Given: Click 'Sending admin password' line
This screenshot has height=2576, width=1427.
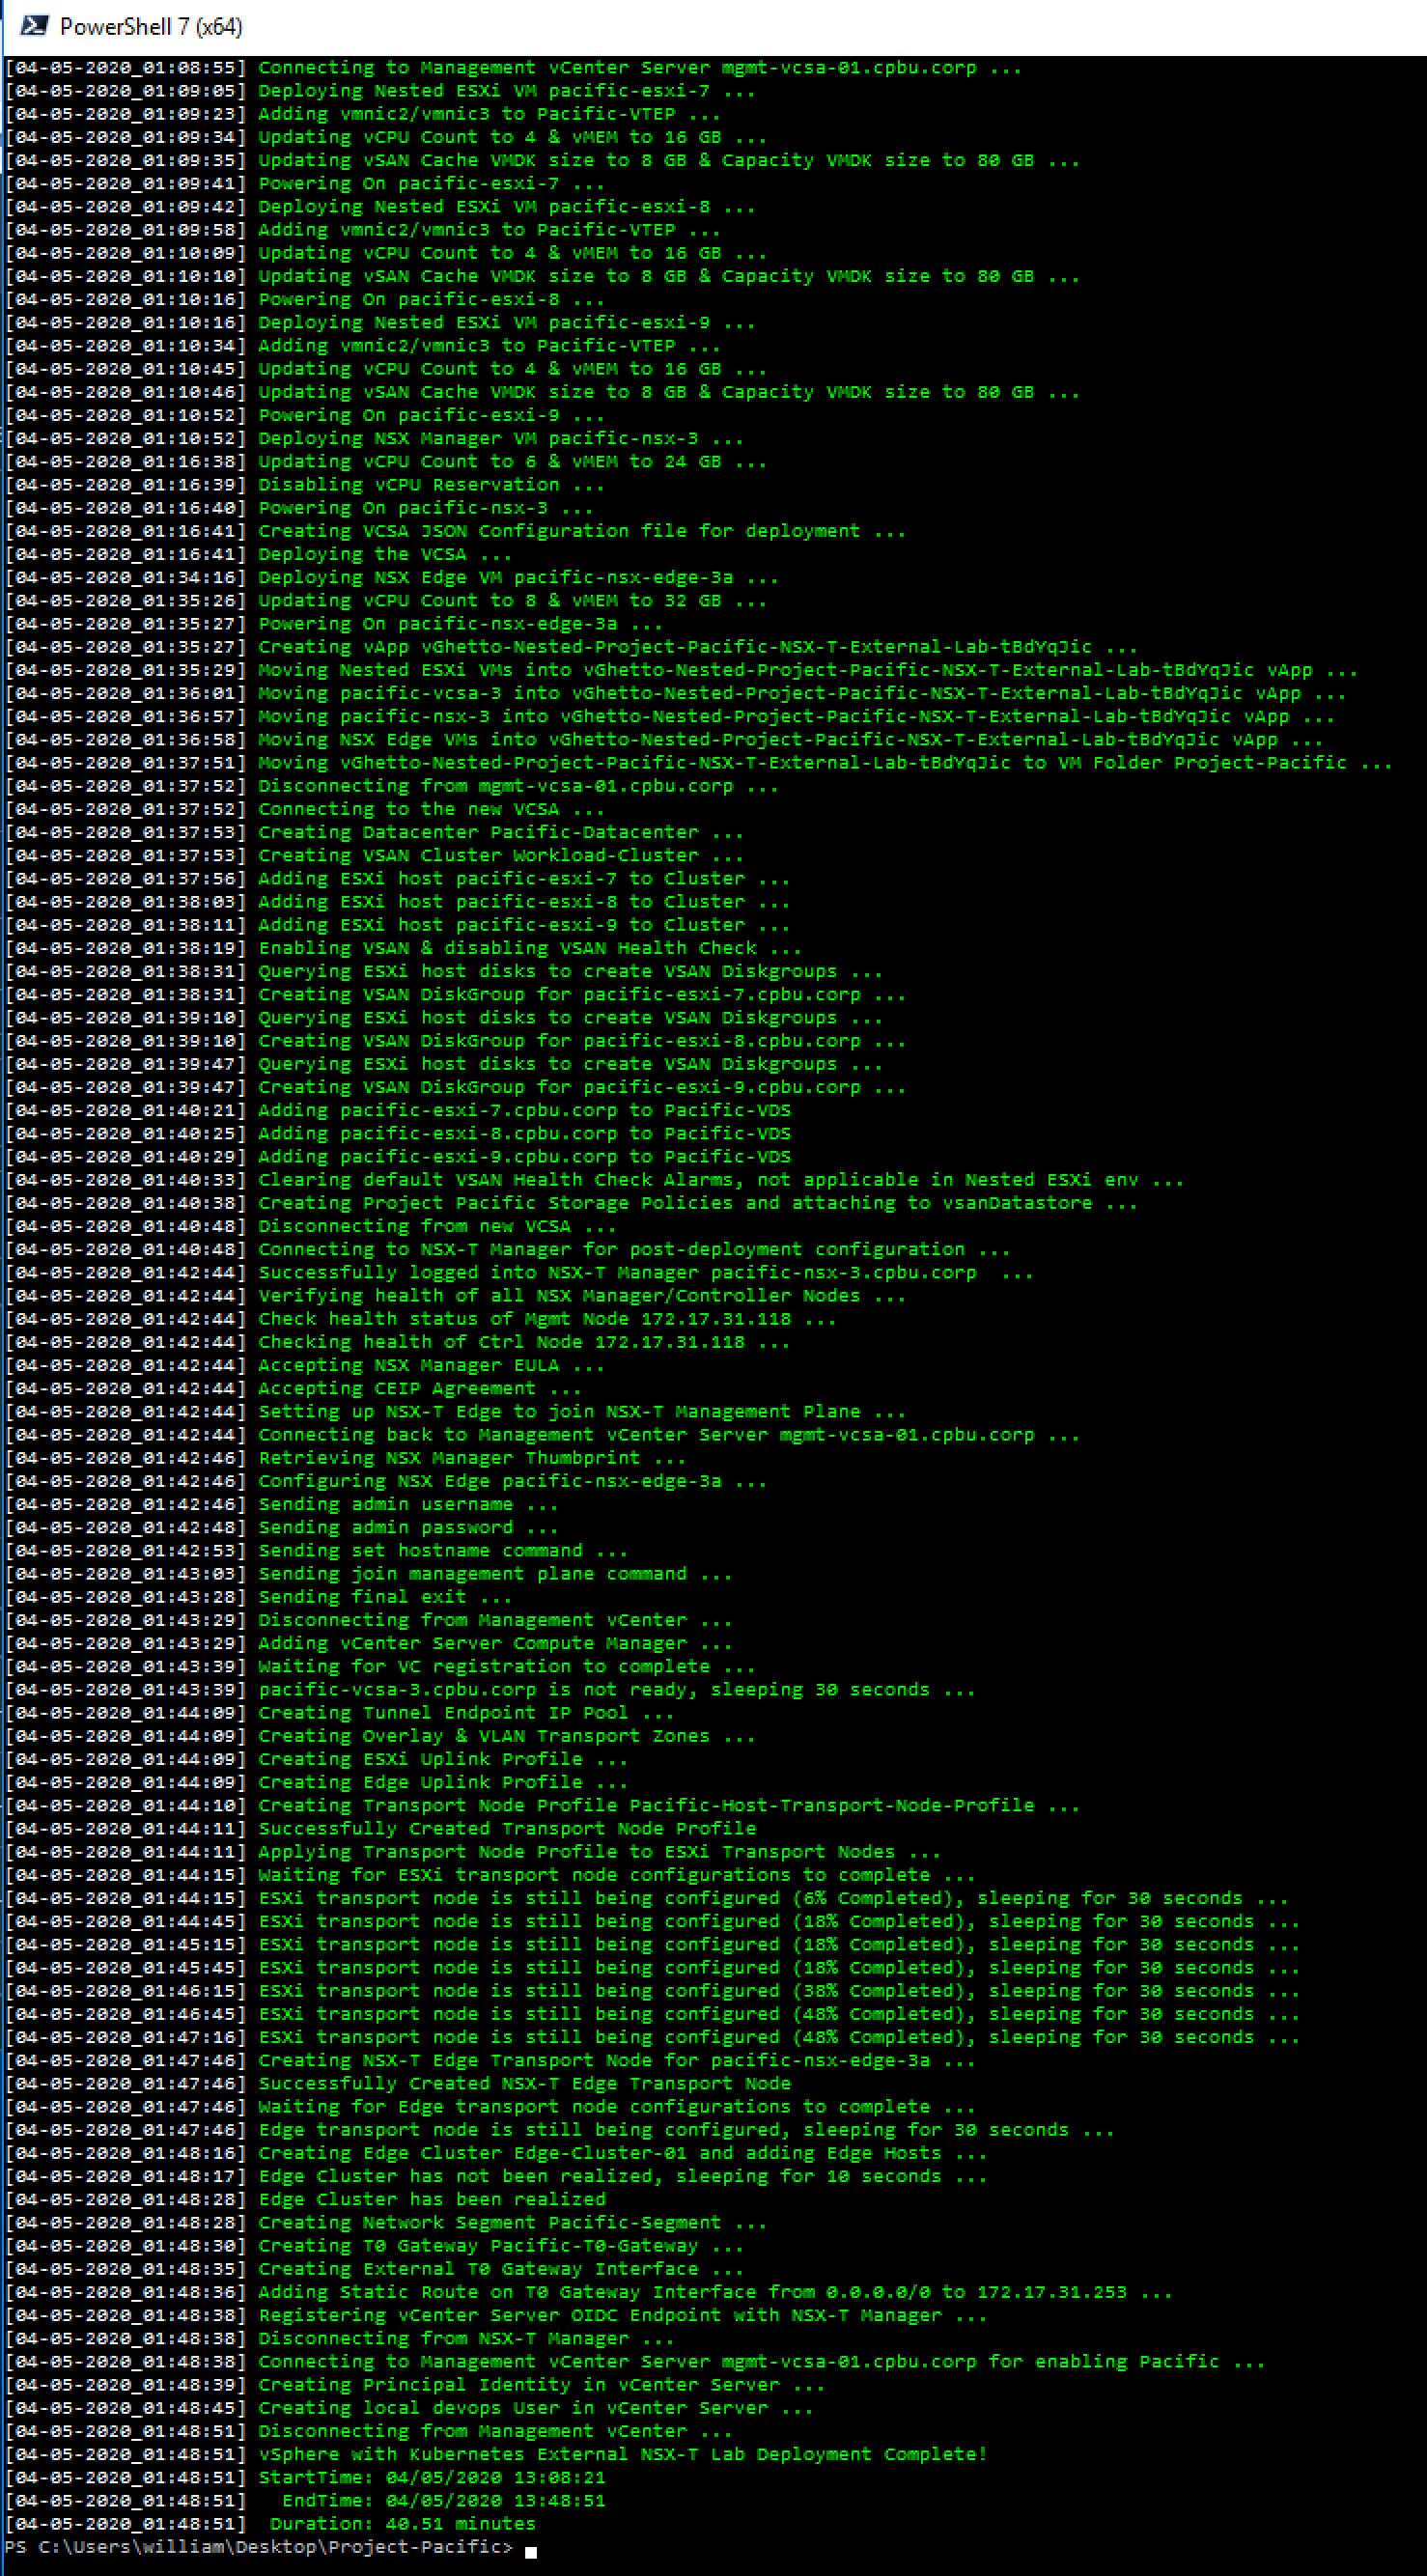Looking at the screenshot, I should [x=282, y=1528].
